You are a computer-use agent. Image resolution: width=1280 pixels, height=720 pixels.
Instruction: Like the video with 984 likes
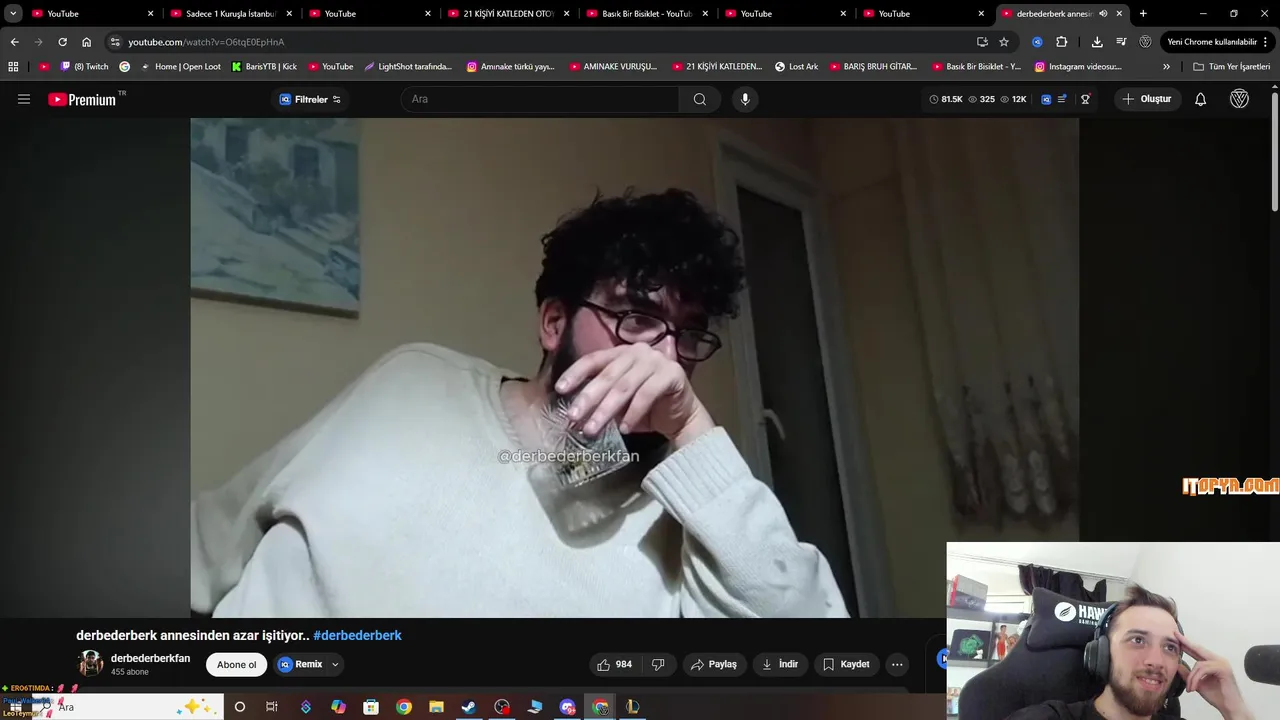[614, 664]
